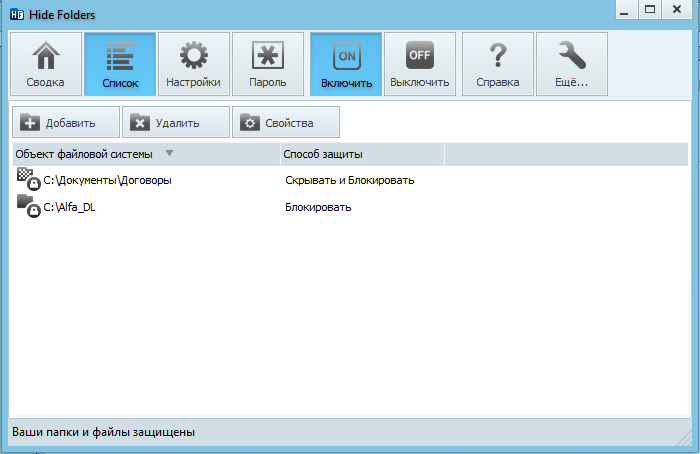Click the locked folder icon of Alfa_DL
This screenshot has width=700, height=454.
29,206
